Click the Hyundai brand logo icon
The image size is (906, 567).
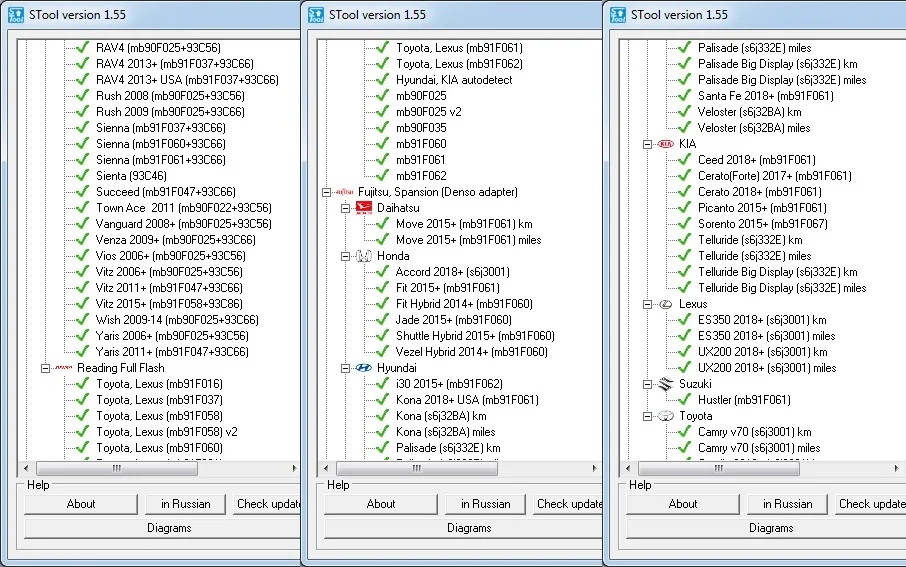click(363, 368)
